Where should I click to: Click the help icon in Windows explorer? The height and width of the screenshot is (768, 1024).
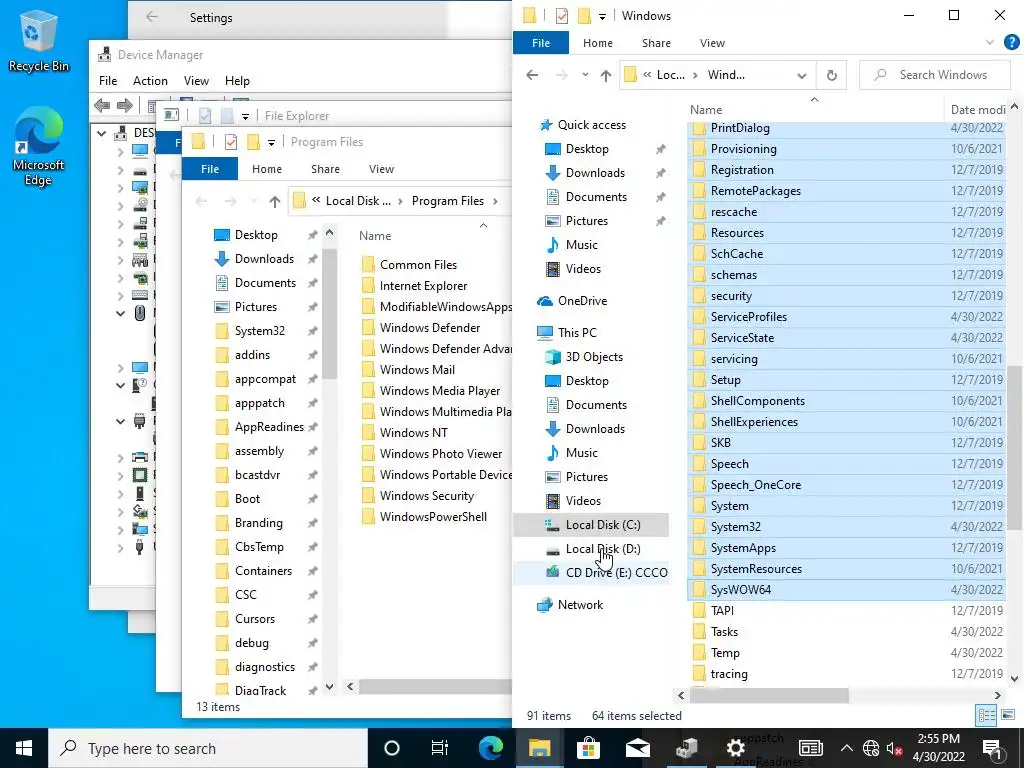1012,42
